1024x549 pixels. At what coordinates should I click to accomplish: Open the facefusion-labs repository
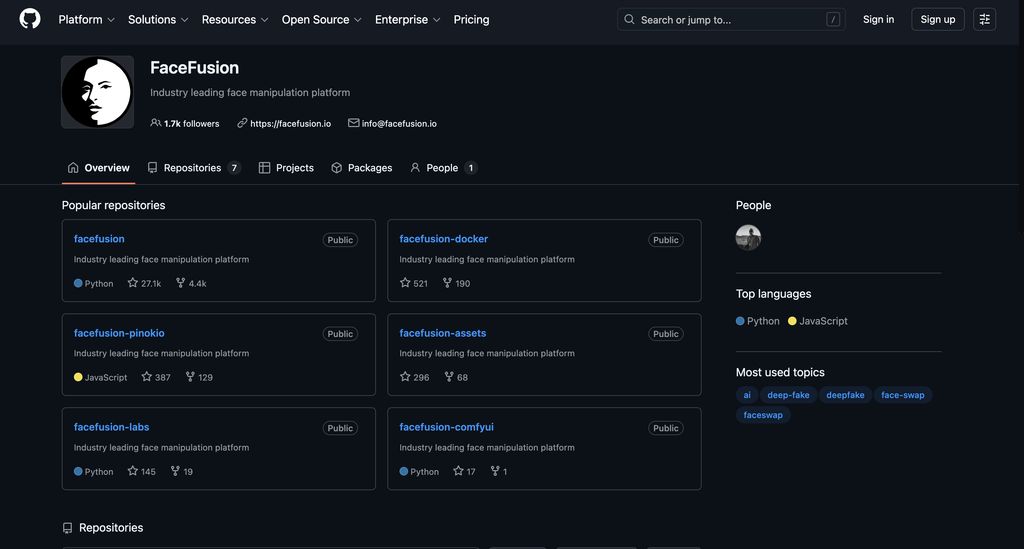point(112,427)
